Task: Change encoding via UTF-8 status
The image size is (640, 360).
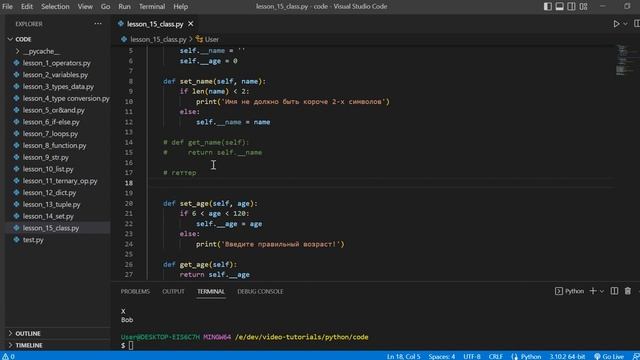Action: (x=472, y=356)
